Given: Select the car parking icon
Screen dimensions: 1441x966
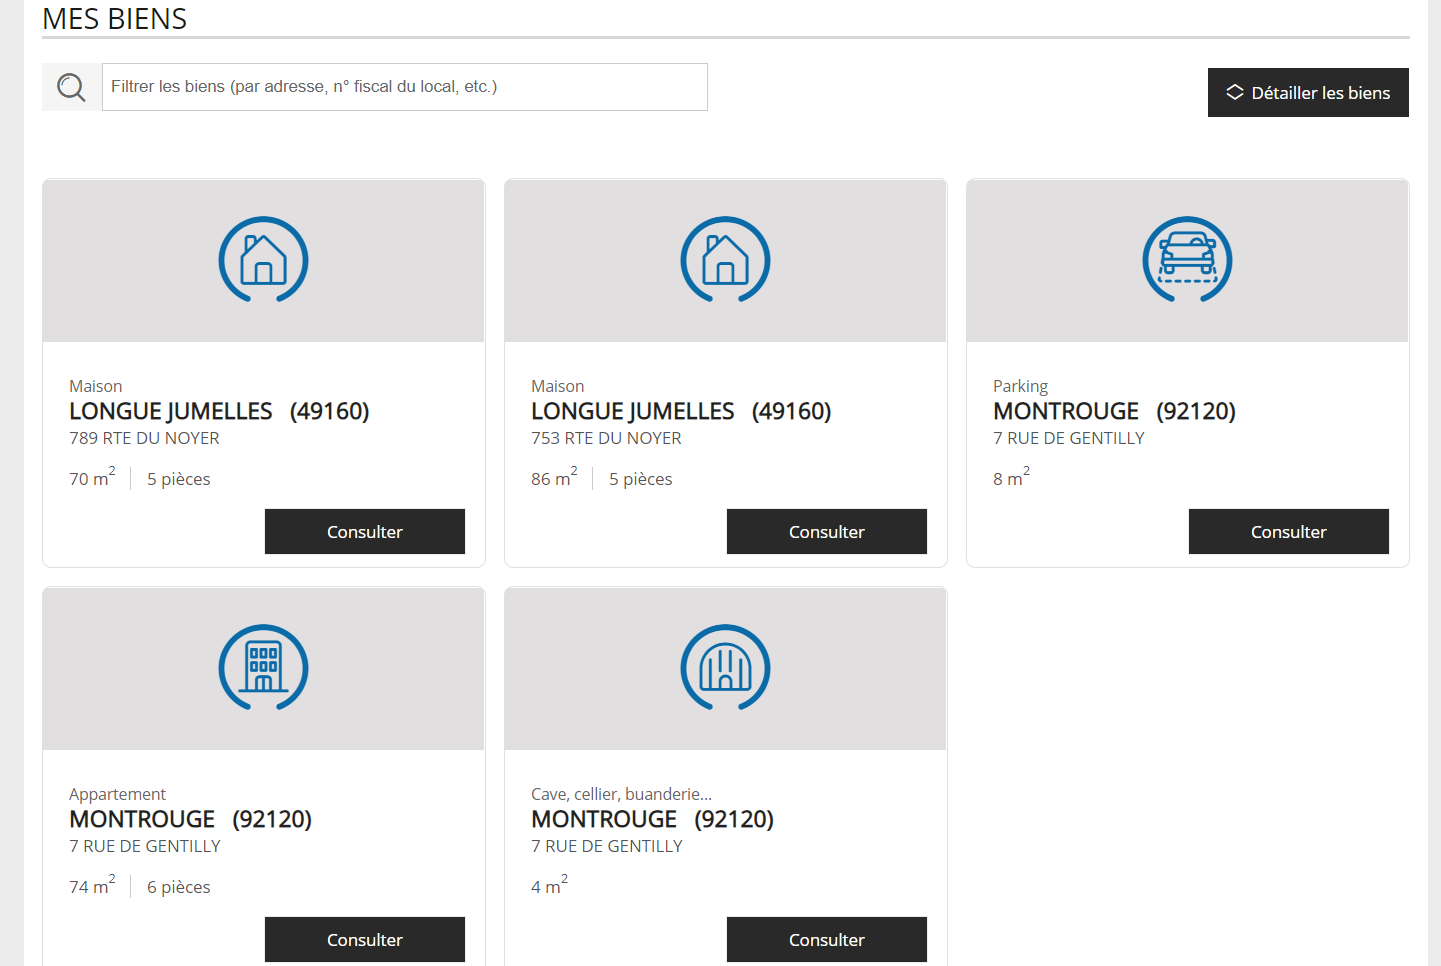Looking at the screenshot, I should 1187,260.
